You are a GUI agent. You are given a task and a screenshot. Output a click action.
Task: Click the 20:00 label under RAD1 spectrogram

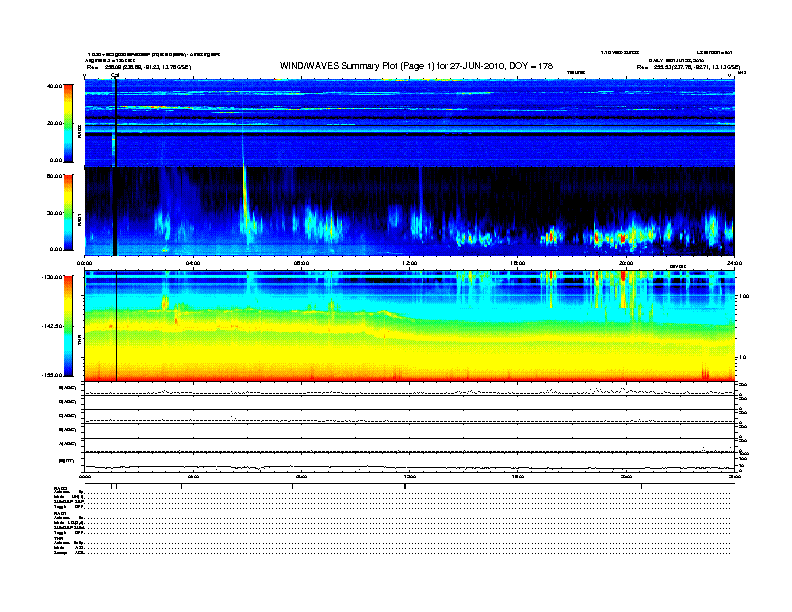click(x=626, y=263)
